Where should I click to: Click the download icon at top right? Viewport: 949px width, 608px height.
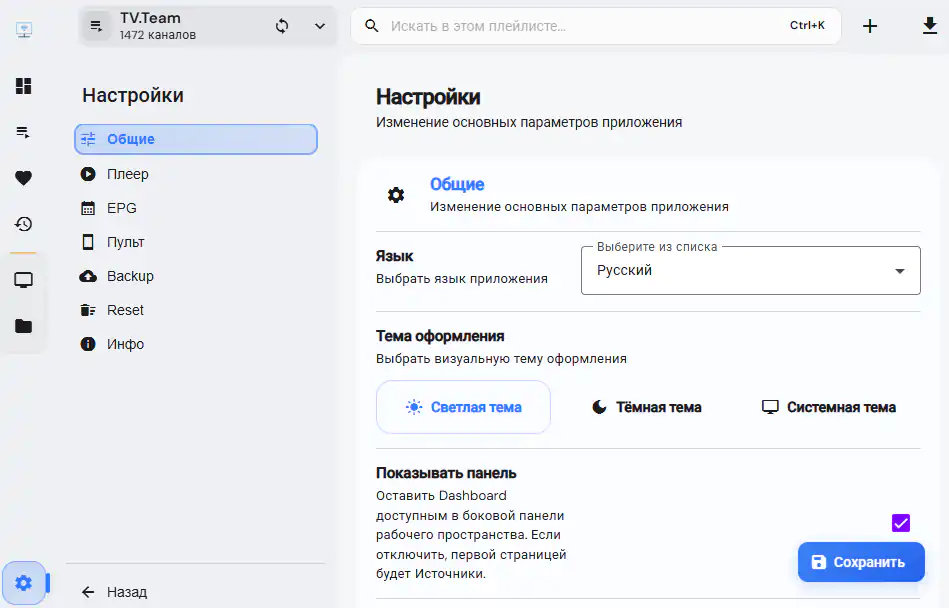(x=930, y=26)
